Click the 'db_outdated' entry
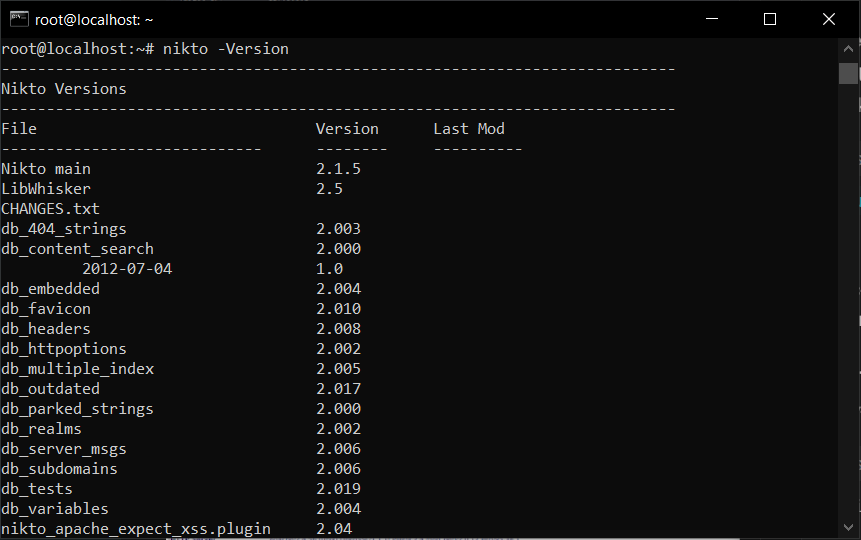The width and height of the screenshot is (861, 540). [51, 389]
